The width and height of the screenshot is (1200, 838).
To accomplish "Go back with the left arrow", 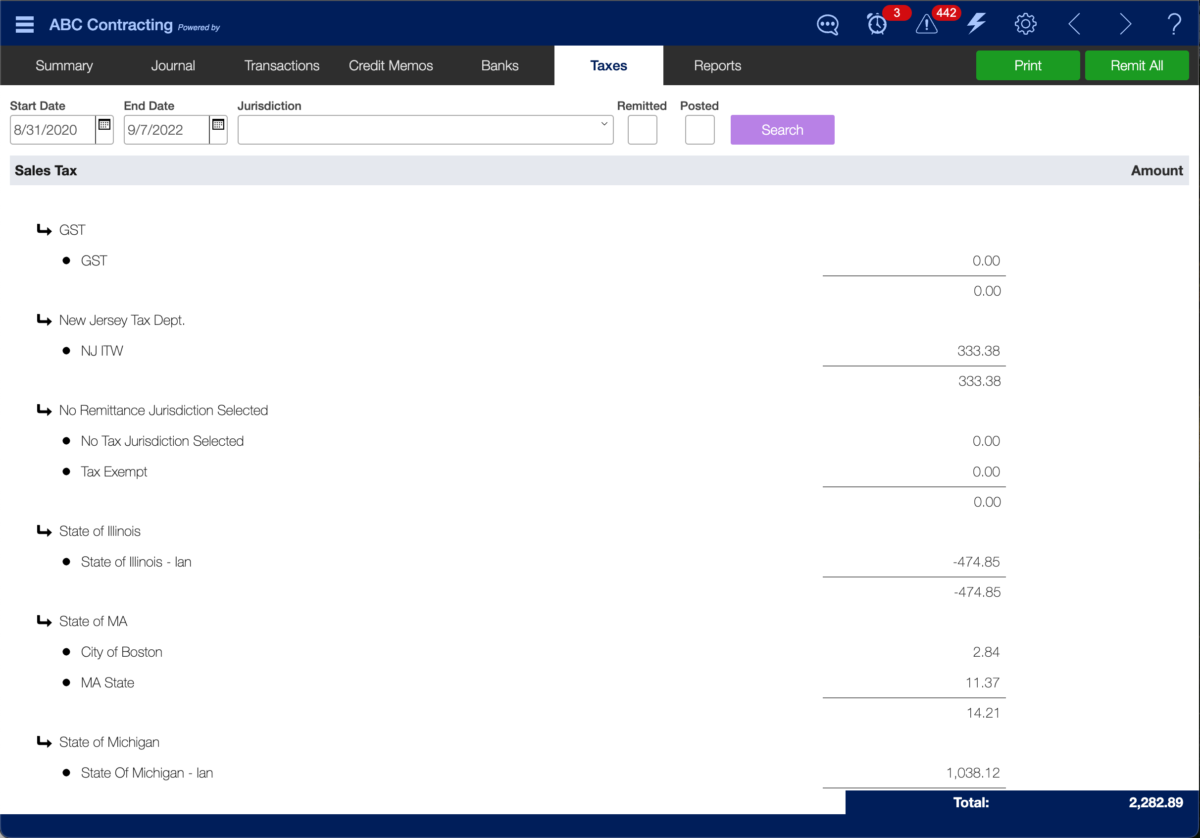I will [1075, 24].
